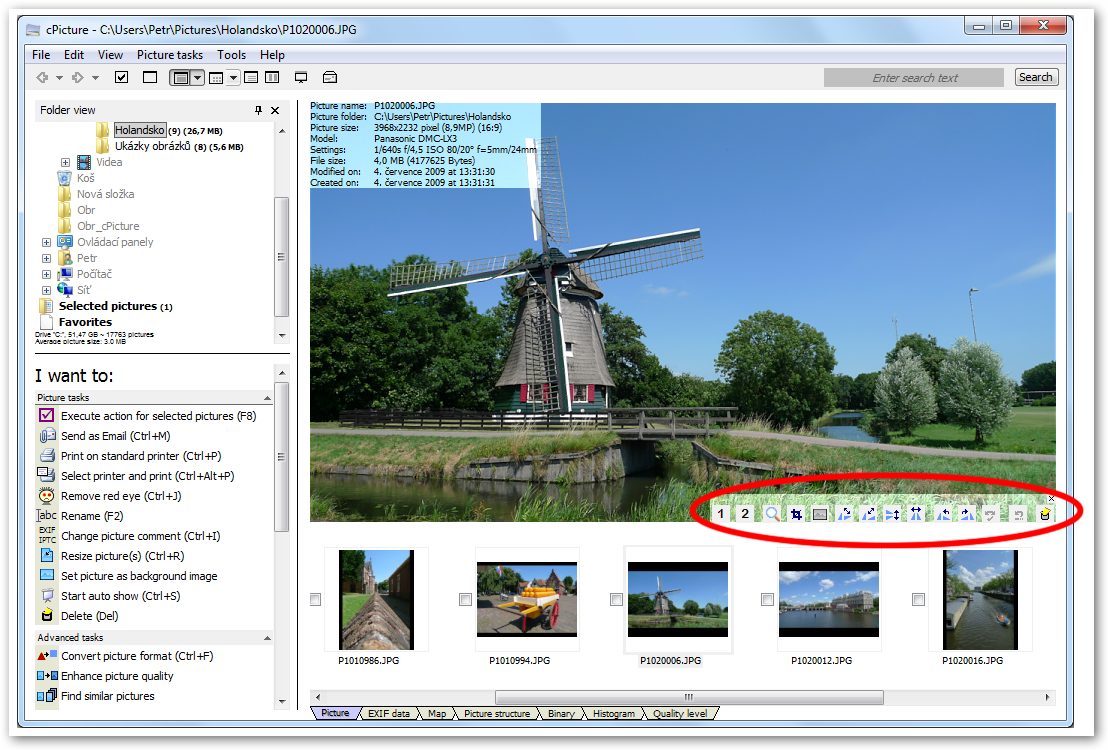Click the delete bin icon on picture toolbar

(x=1045, y=515)
